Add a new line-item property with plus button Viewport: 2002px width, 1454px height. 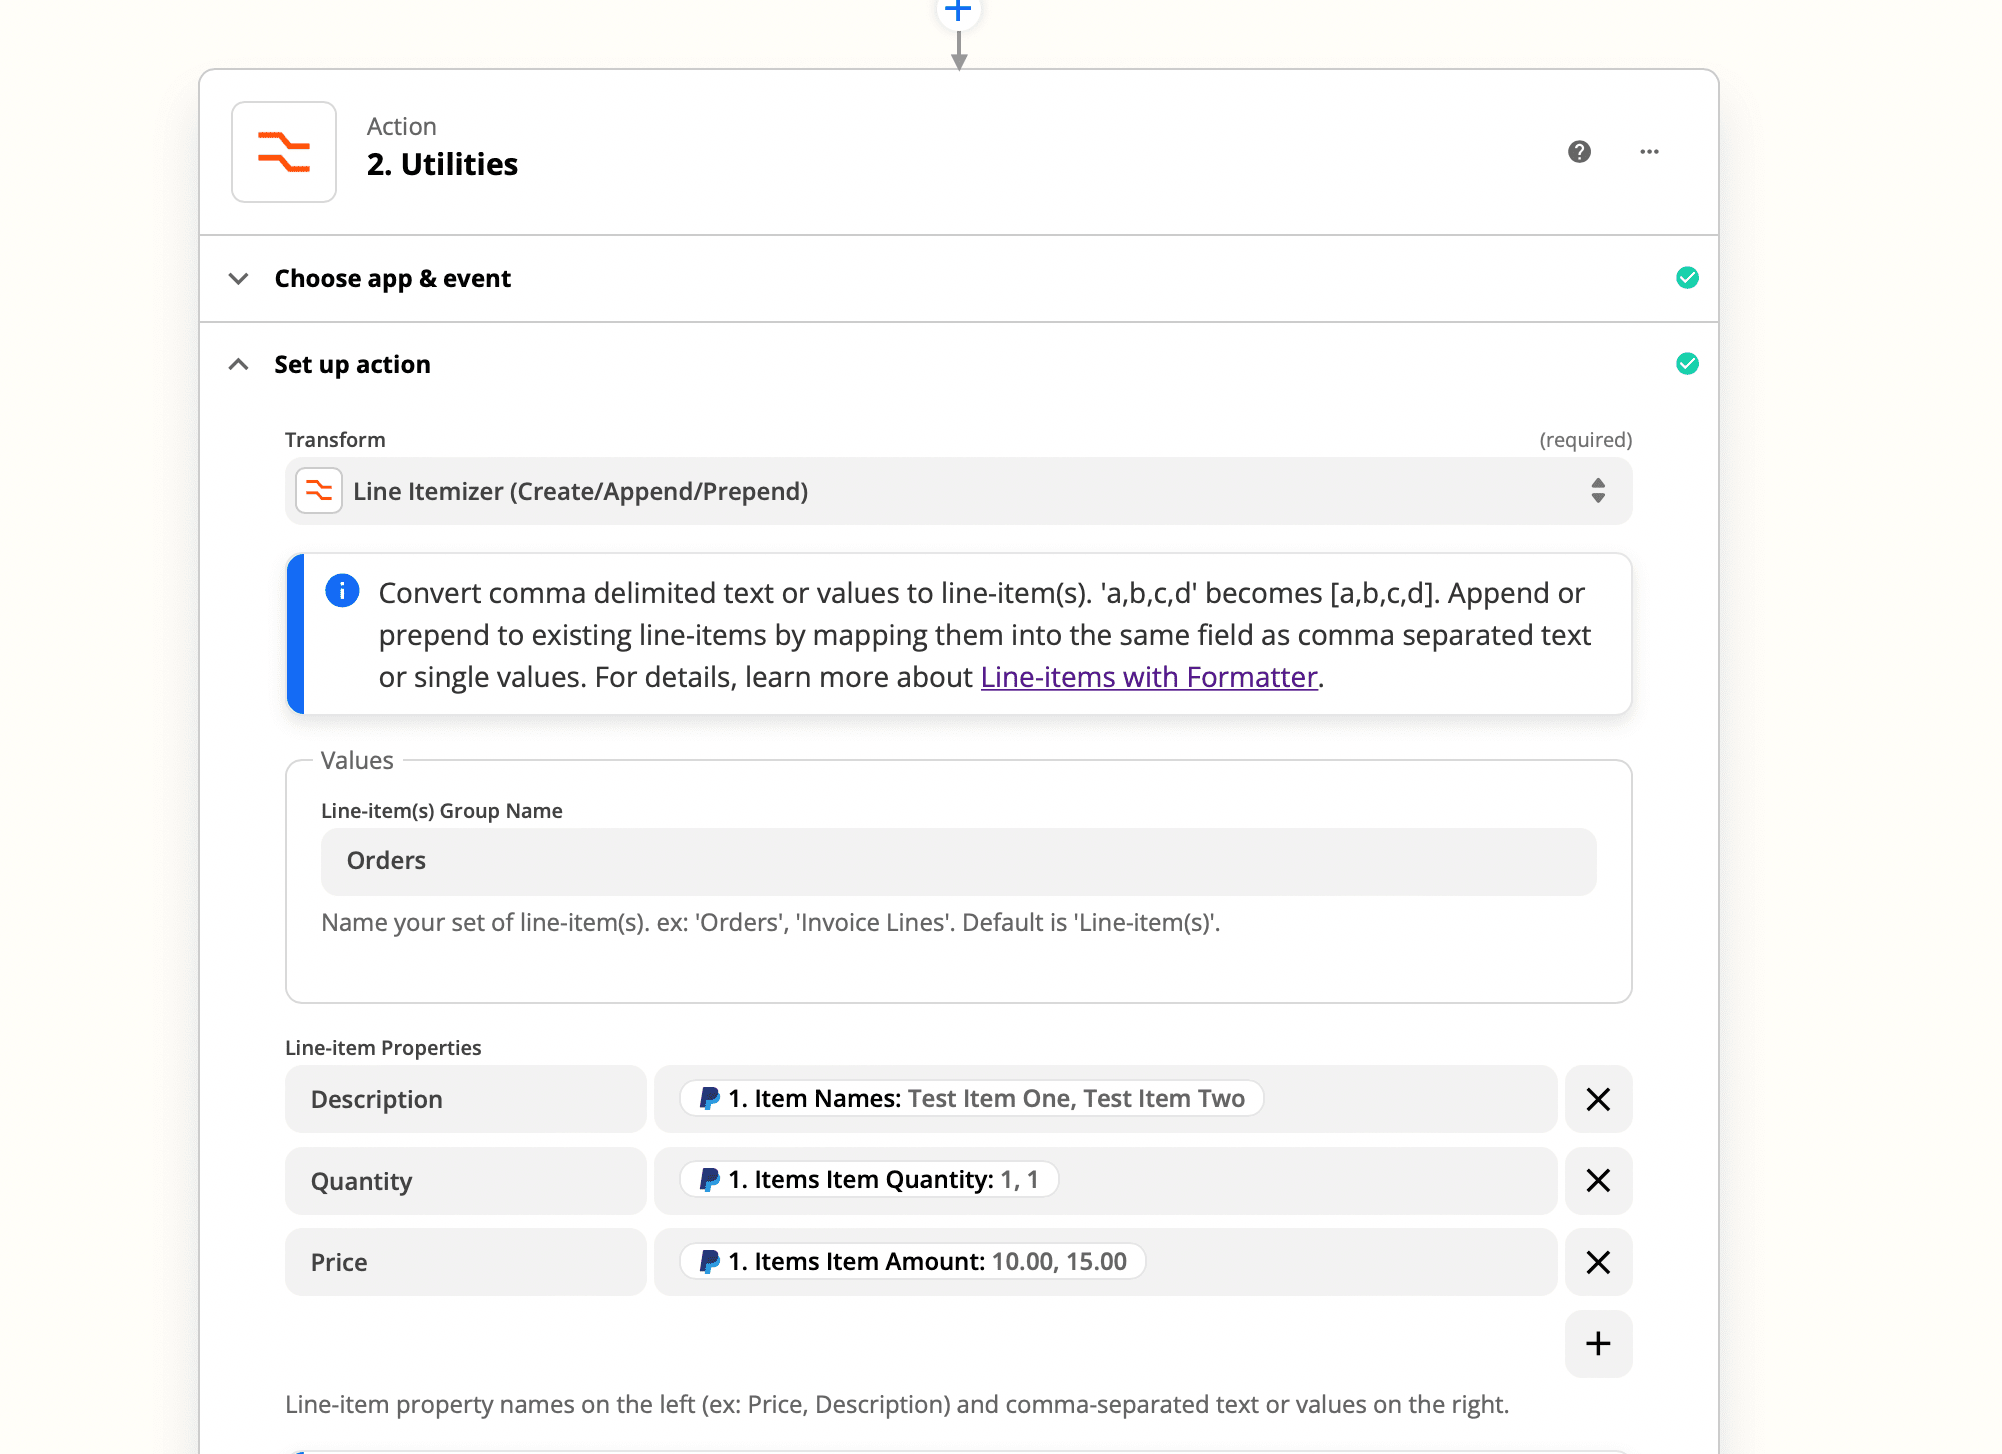click(x=1598, y=1343)
